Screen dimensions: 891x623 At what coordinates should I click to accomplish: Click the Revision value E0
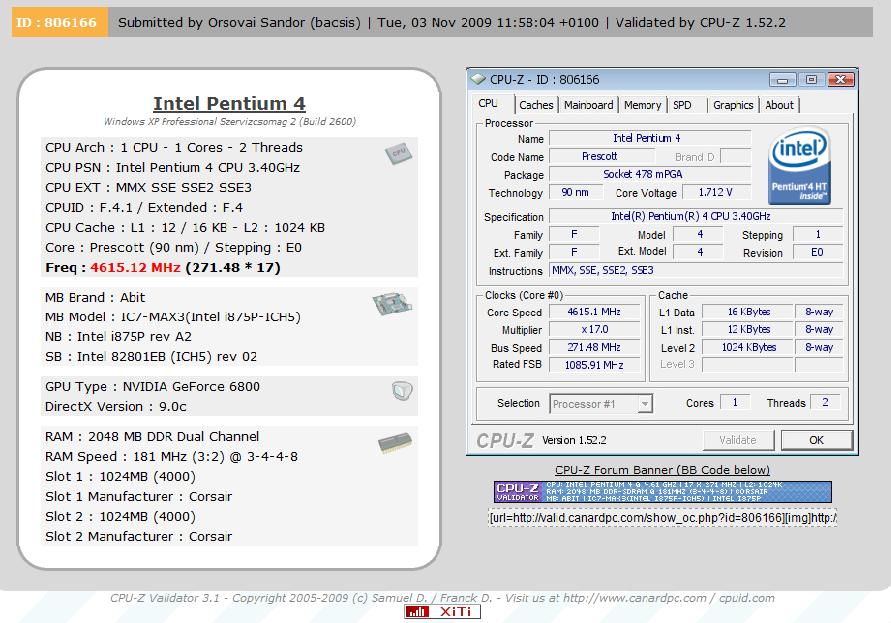(817, 252)
